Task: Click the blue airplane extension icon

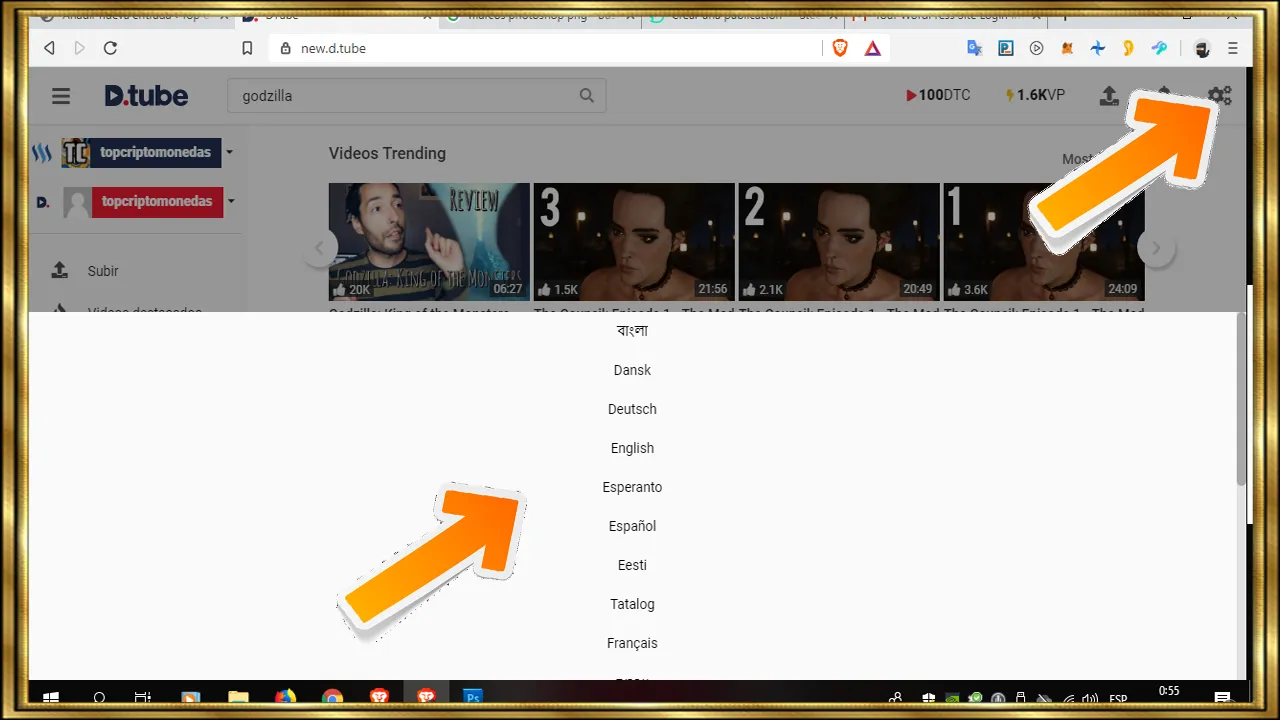Action: pos(1098,48)
